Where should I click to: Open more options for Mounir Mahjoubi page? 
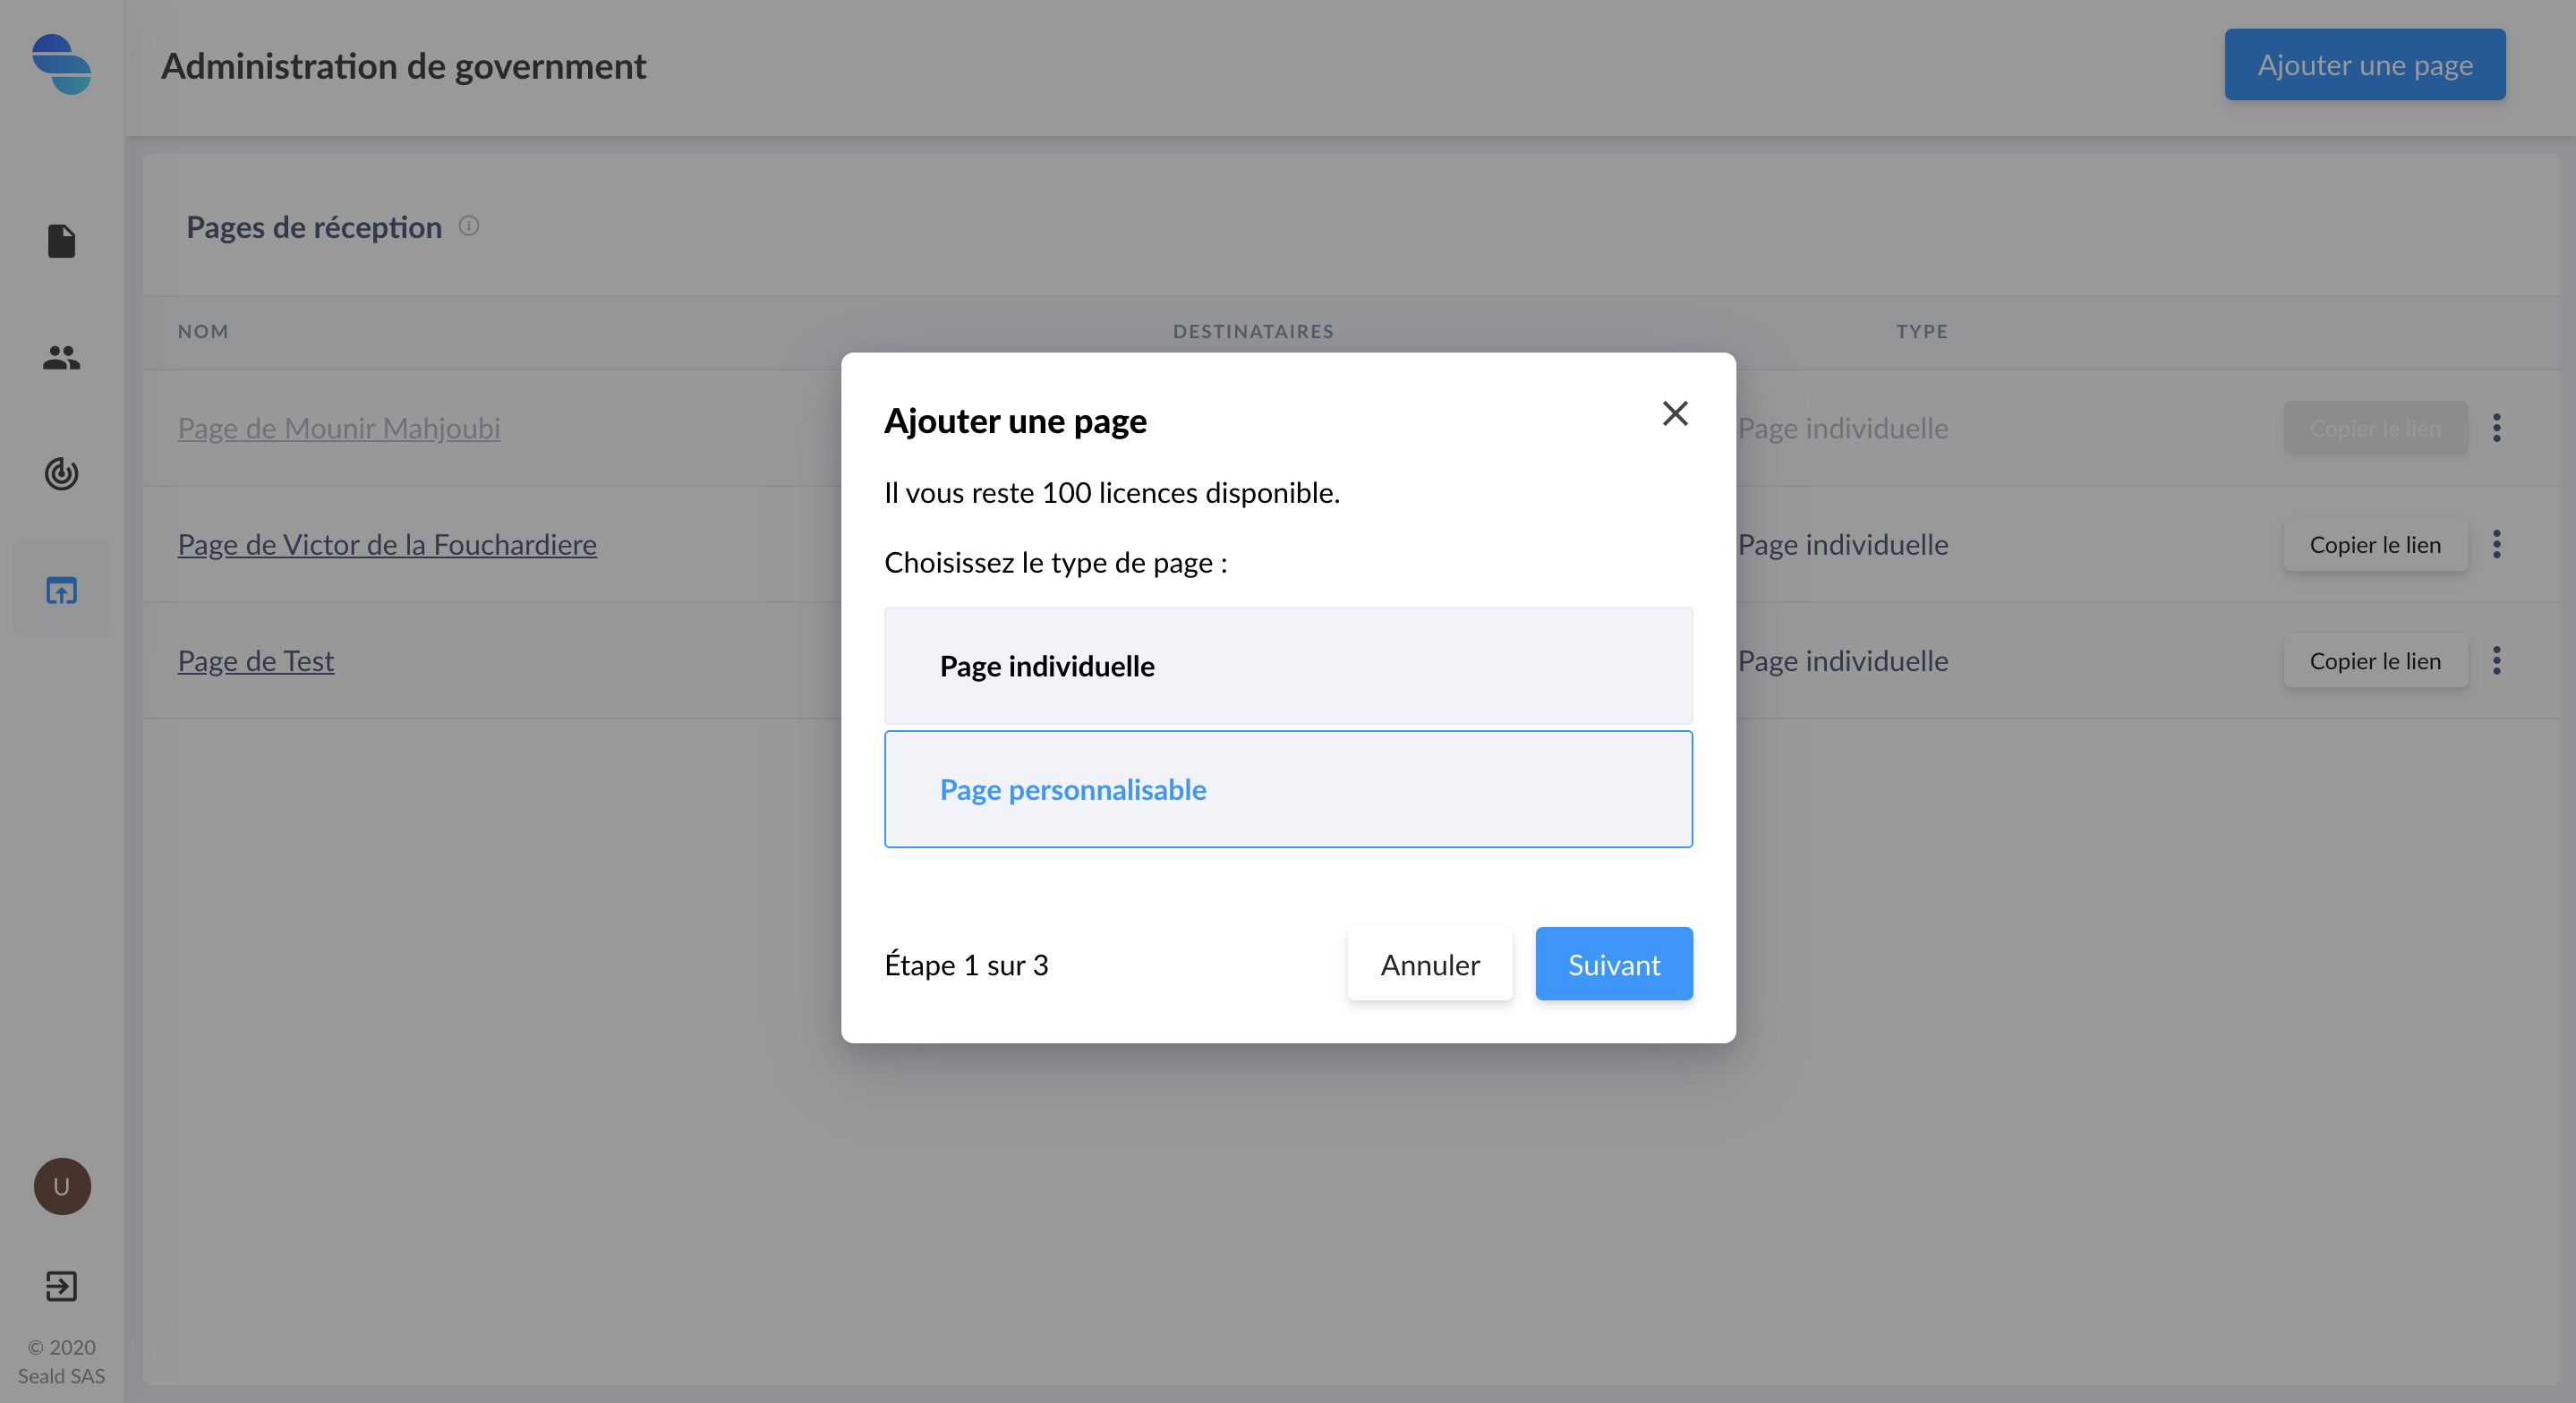(x=2497, y=428)
